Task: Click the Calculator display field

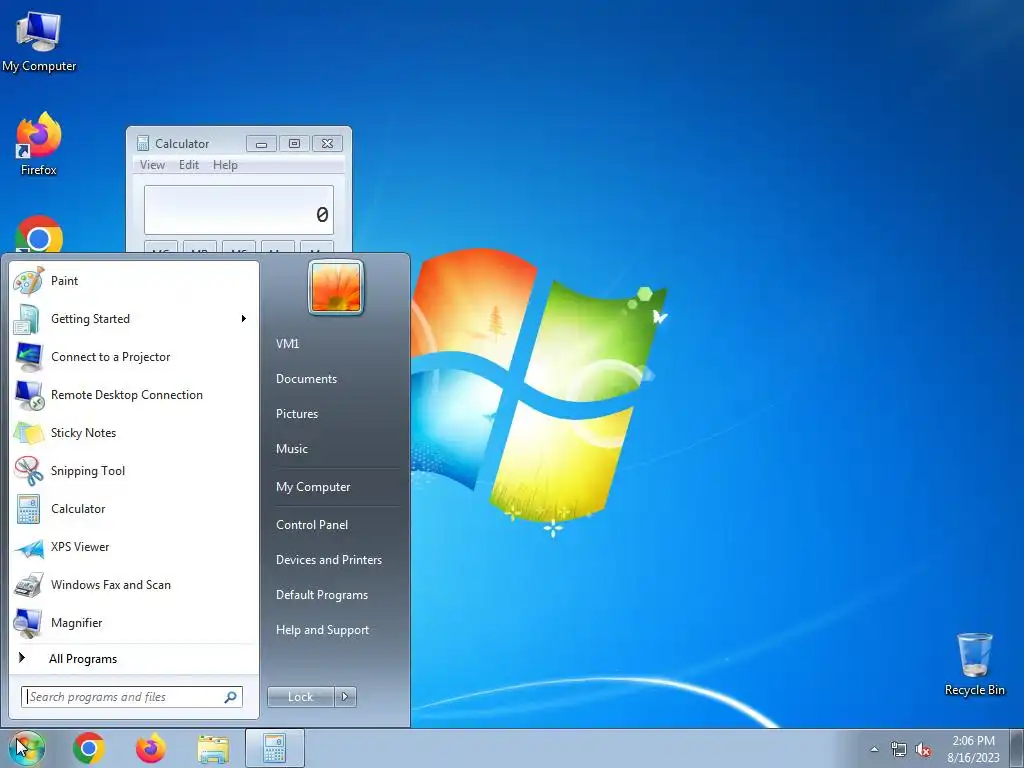Action: coord(239,210)
